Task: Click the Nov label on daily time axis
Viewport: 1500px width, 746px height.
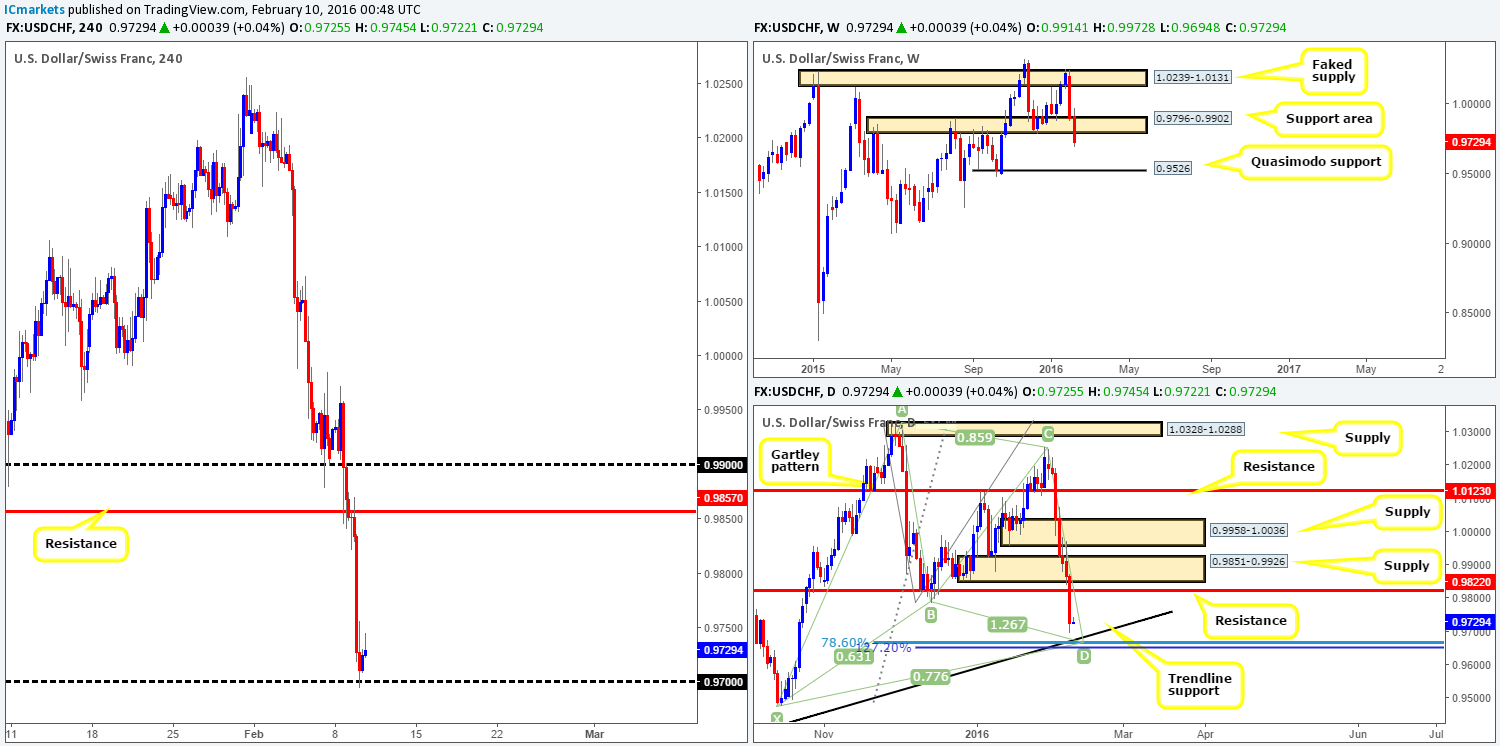Action: point(823,735)
